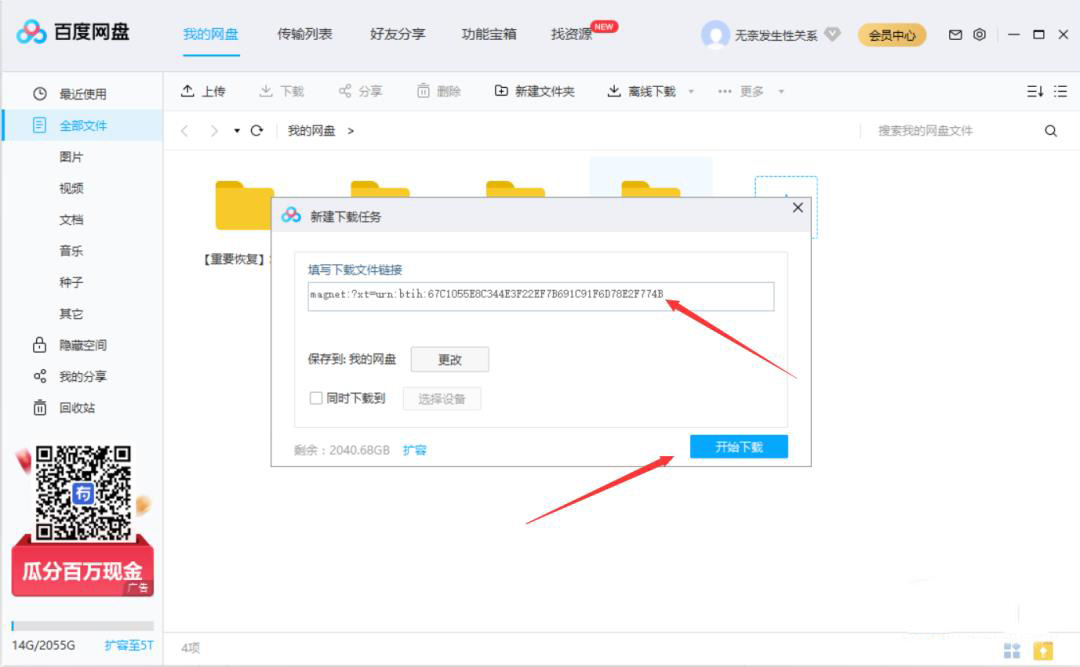Open the Upload tool
The height and width of the screenshot is (667, 1080).
click(204, 90)
